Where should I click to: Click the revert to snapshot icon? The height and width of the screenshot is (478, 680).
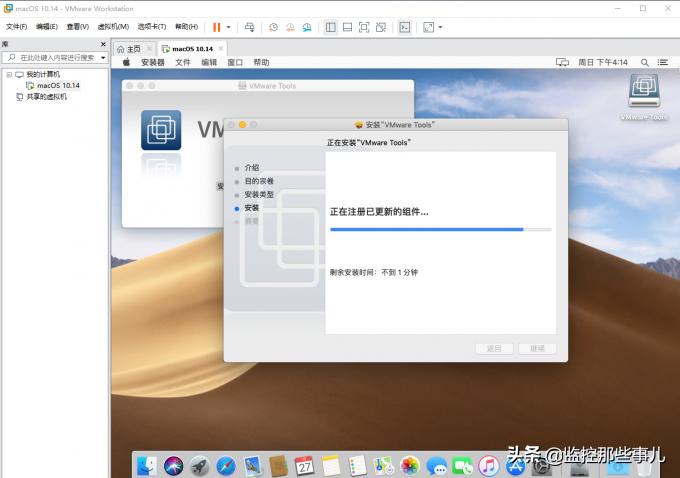[x=290, y=27]
